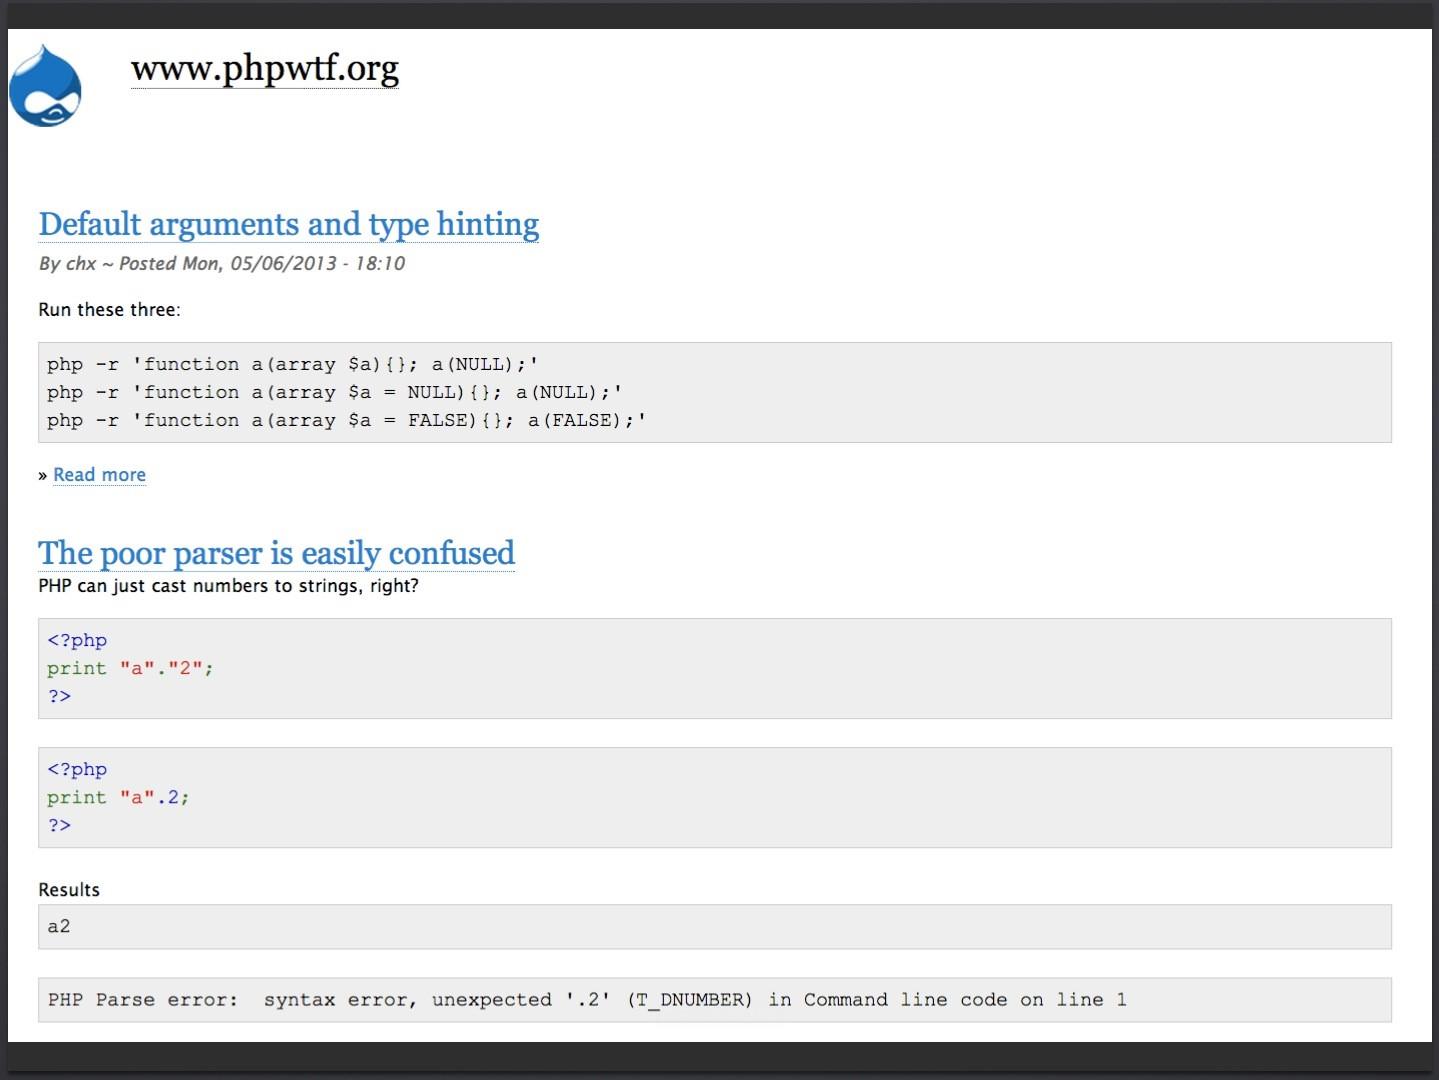Click the print "a"."2"; code line
This screenshot has height=1080, width=1439.
tap(130, 669)
